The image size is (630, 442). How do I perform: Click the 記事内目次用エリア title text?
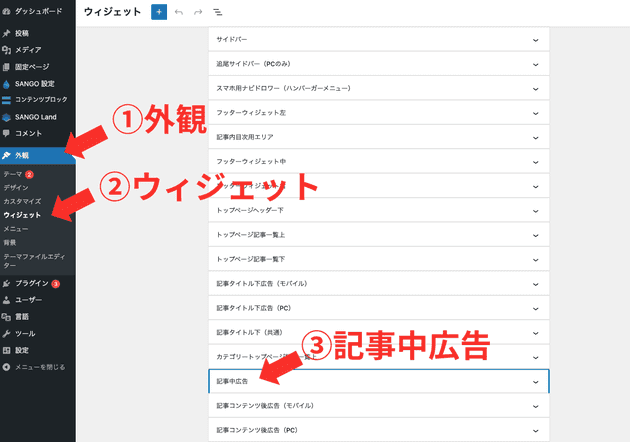(x=245, y=137)
